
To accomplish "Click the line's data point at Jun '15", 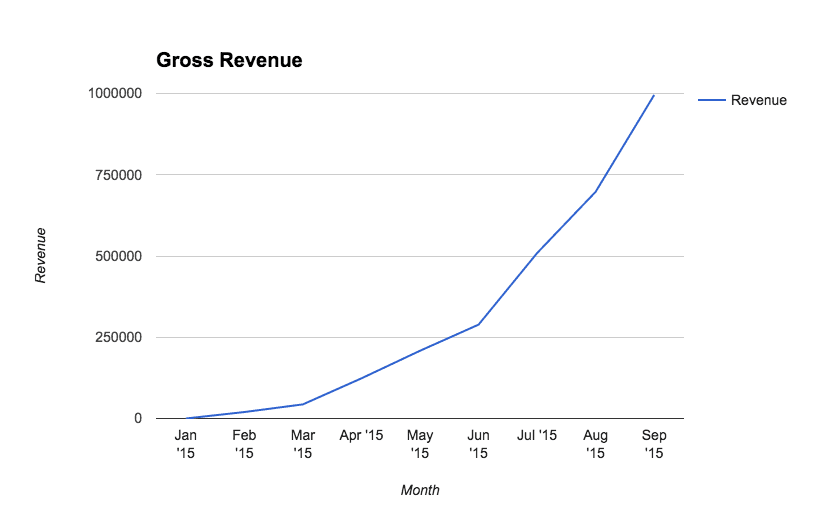I will click(x=479, y=324).
